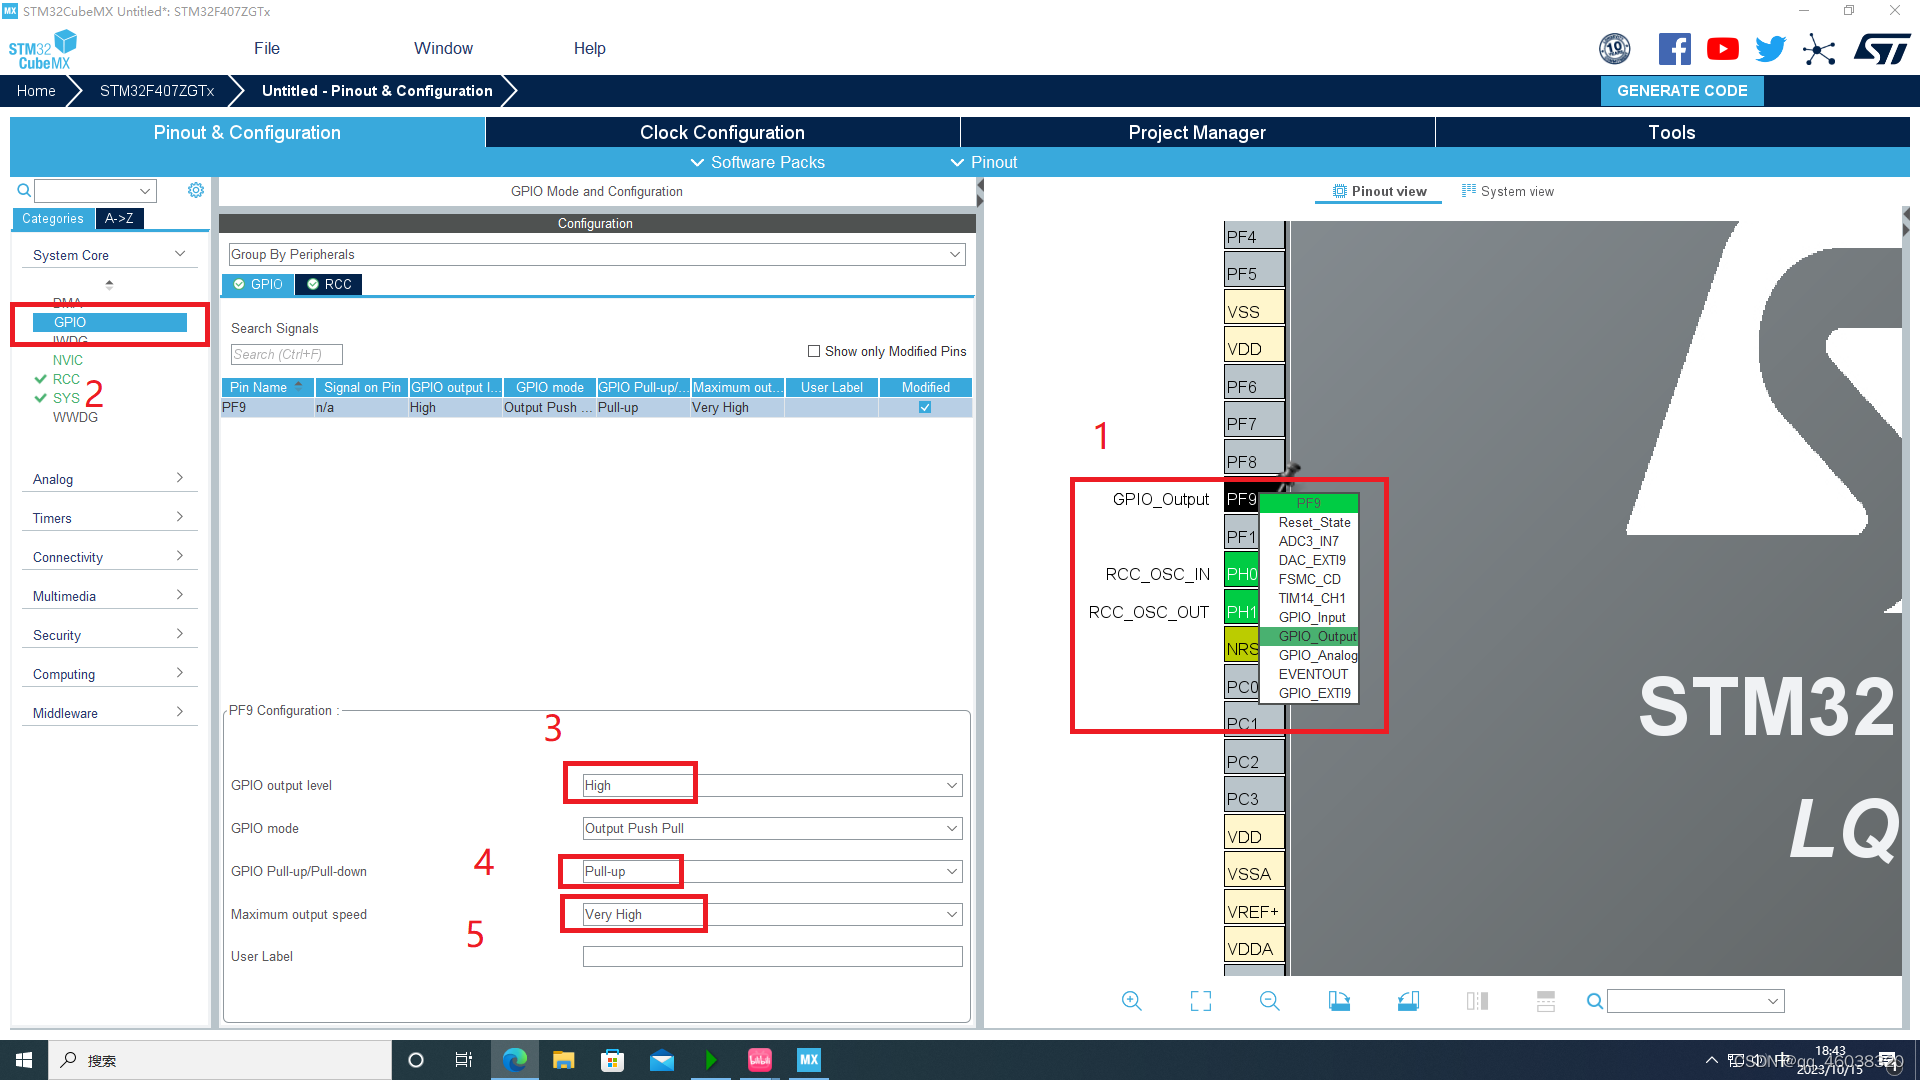Viewport: 1920px width, 1080px height.
Task: Select GPIO_Input from PF9 context menu
Action: click(x=1311, y=617)
